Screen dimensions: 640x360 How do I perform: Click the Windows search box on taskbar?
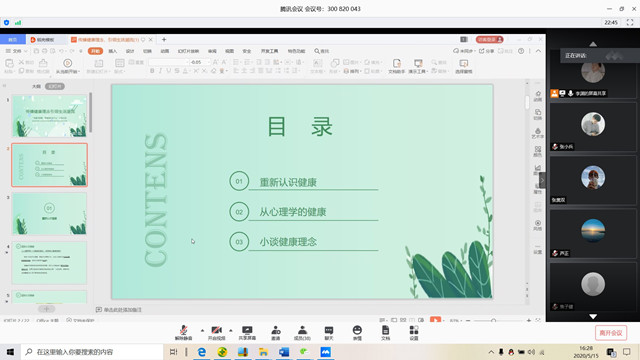(x=92, y=352)
